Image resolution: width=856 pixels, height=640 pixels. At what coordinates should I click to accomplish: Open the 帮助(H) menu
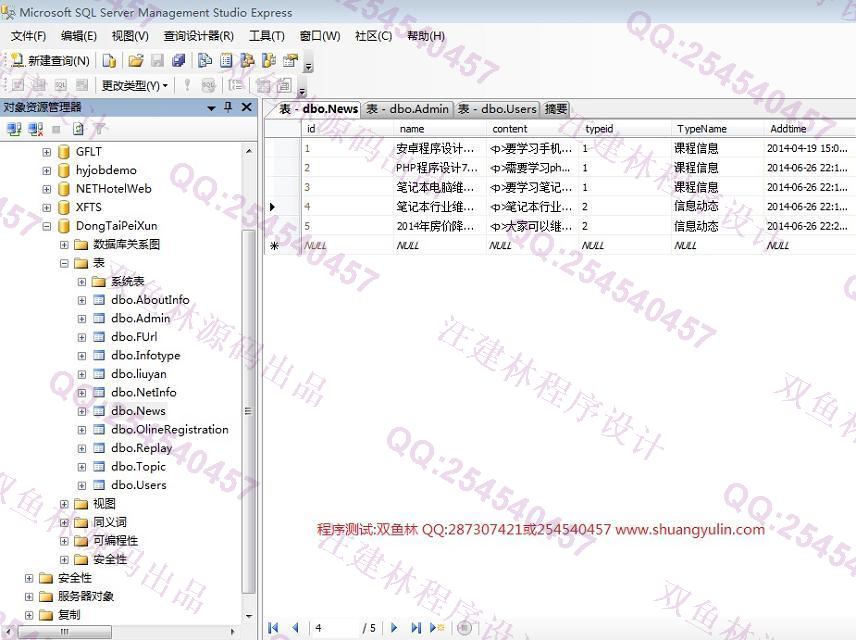[x=426, y=36]
